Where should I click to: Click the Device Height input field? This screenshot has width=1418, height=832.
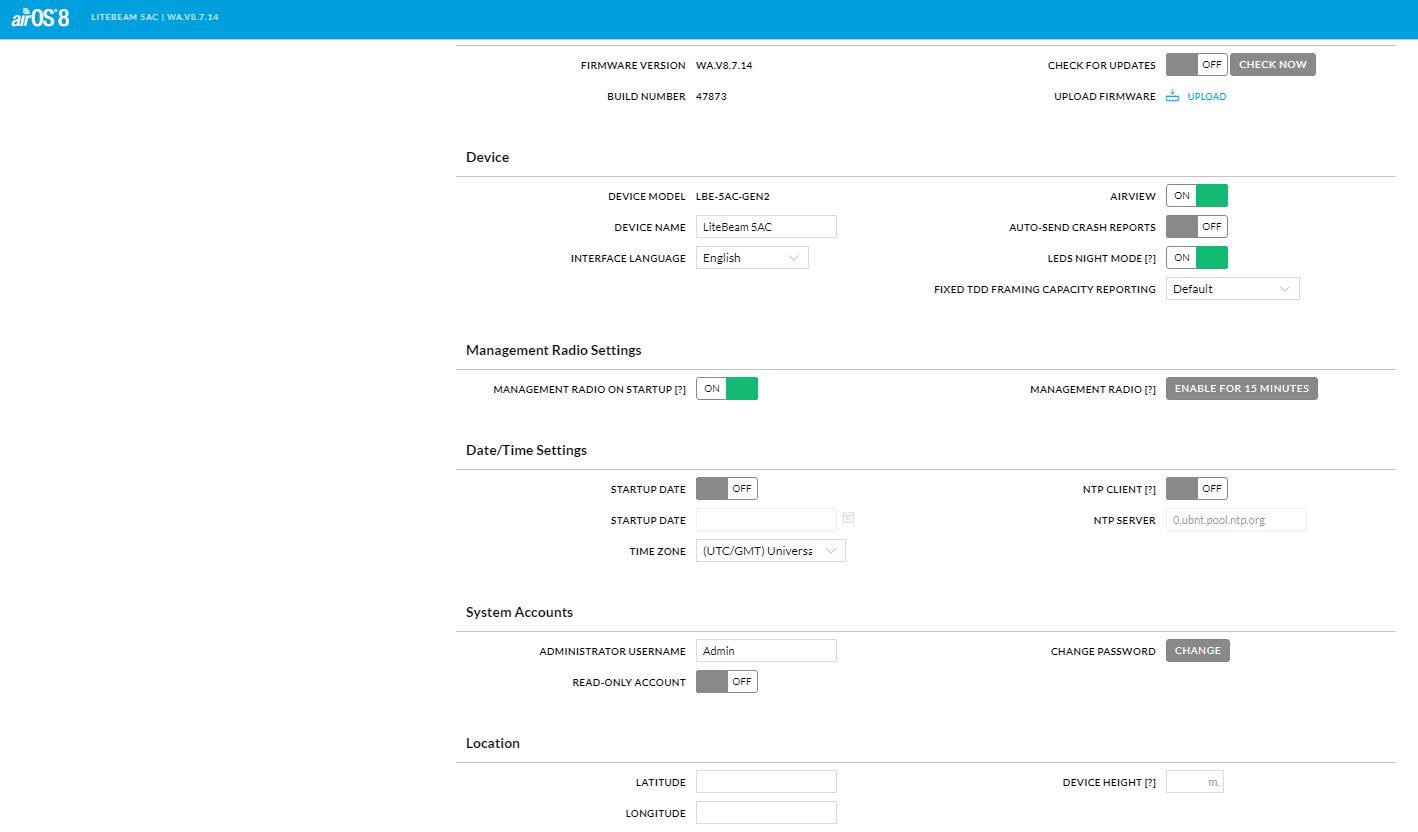point(1195,782)
